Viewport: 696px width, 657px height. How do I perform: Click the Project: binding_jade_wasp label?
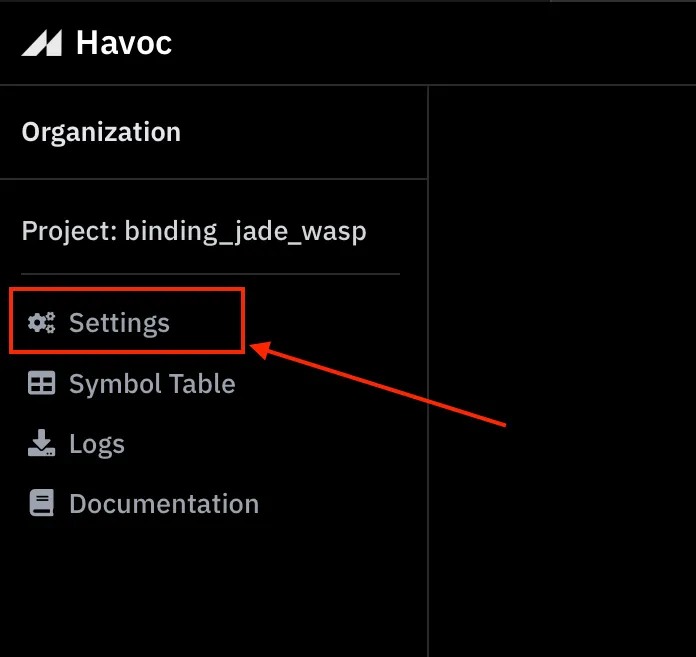click(x=194, y=231)
